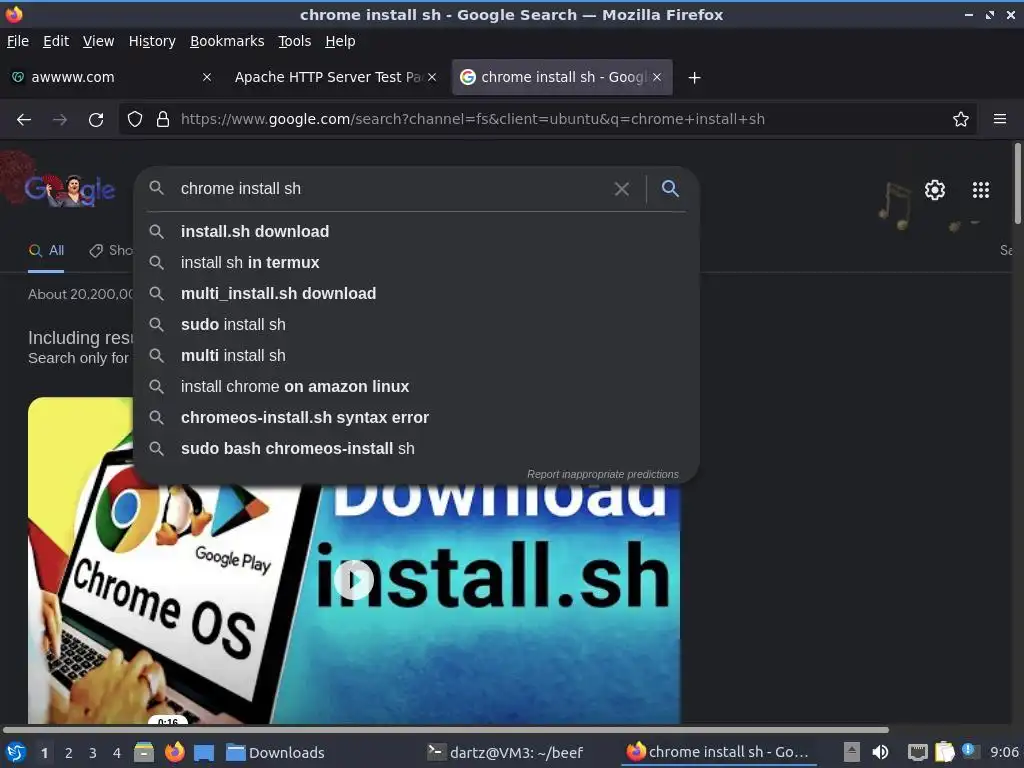Open the network tray icon

coord(918,753)
